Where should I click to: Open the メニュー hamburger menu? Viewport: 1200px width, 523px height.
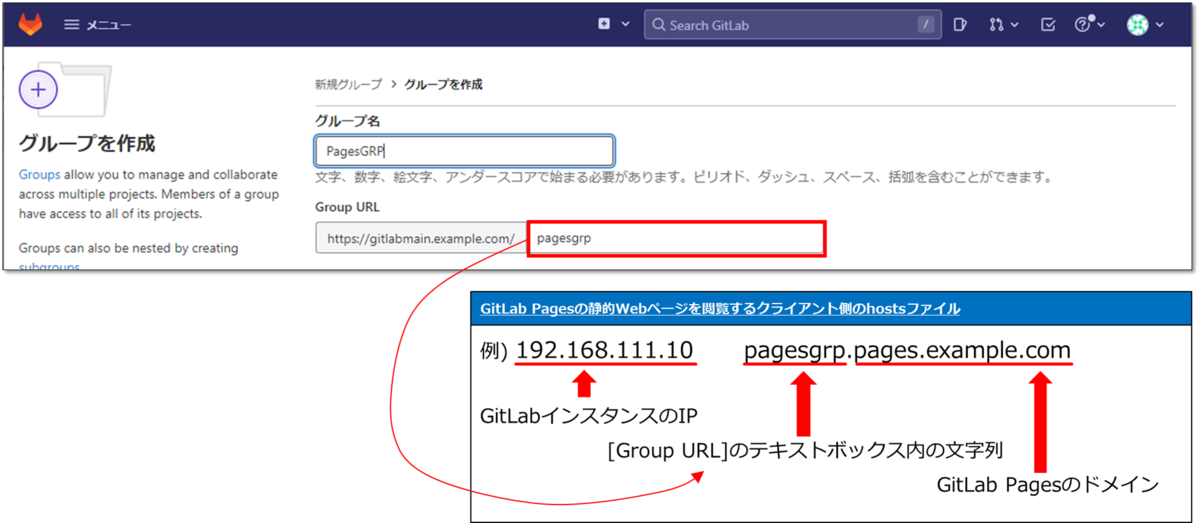coord(98,25)
